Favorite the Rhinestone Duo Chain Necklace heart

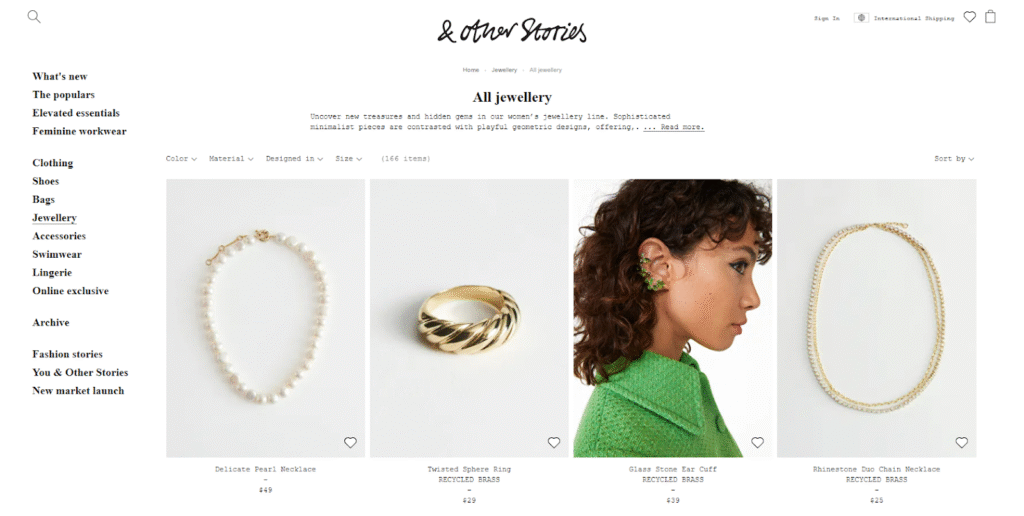pos(961,443)
